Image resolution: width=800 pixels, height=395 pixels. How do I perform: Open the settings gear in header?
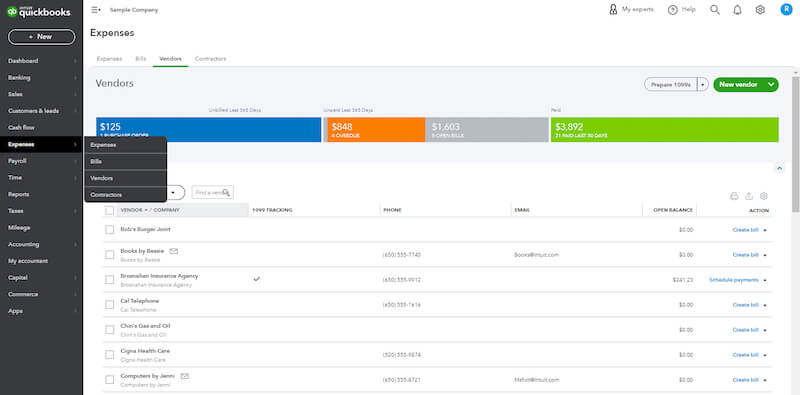760,10
